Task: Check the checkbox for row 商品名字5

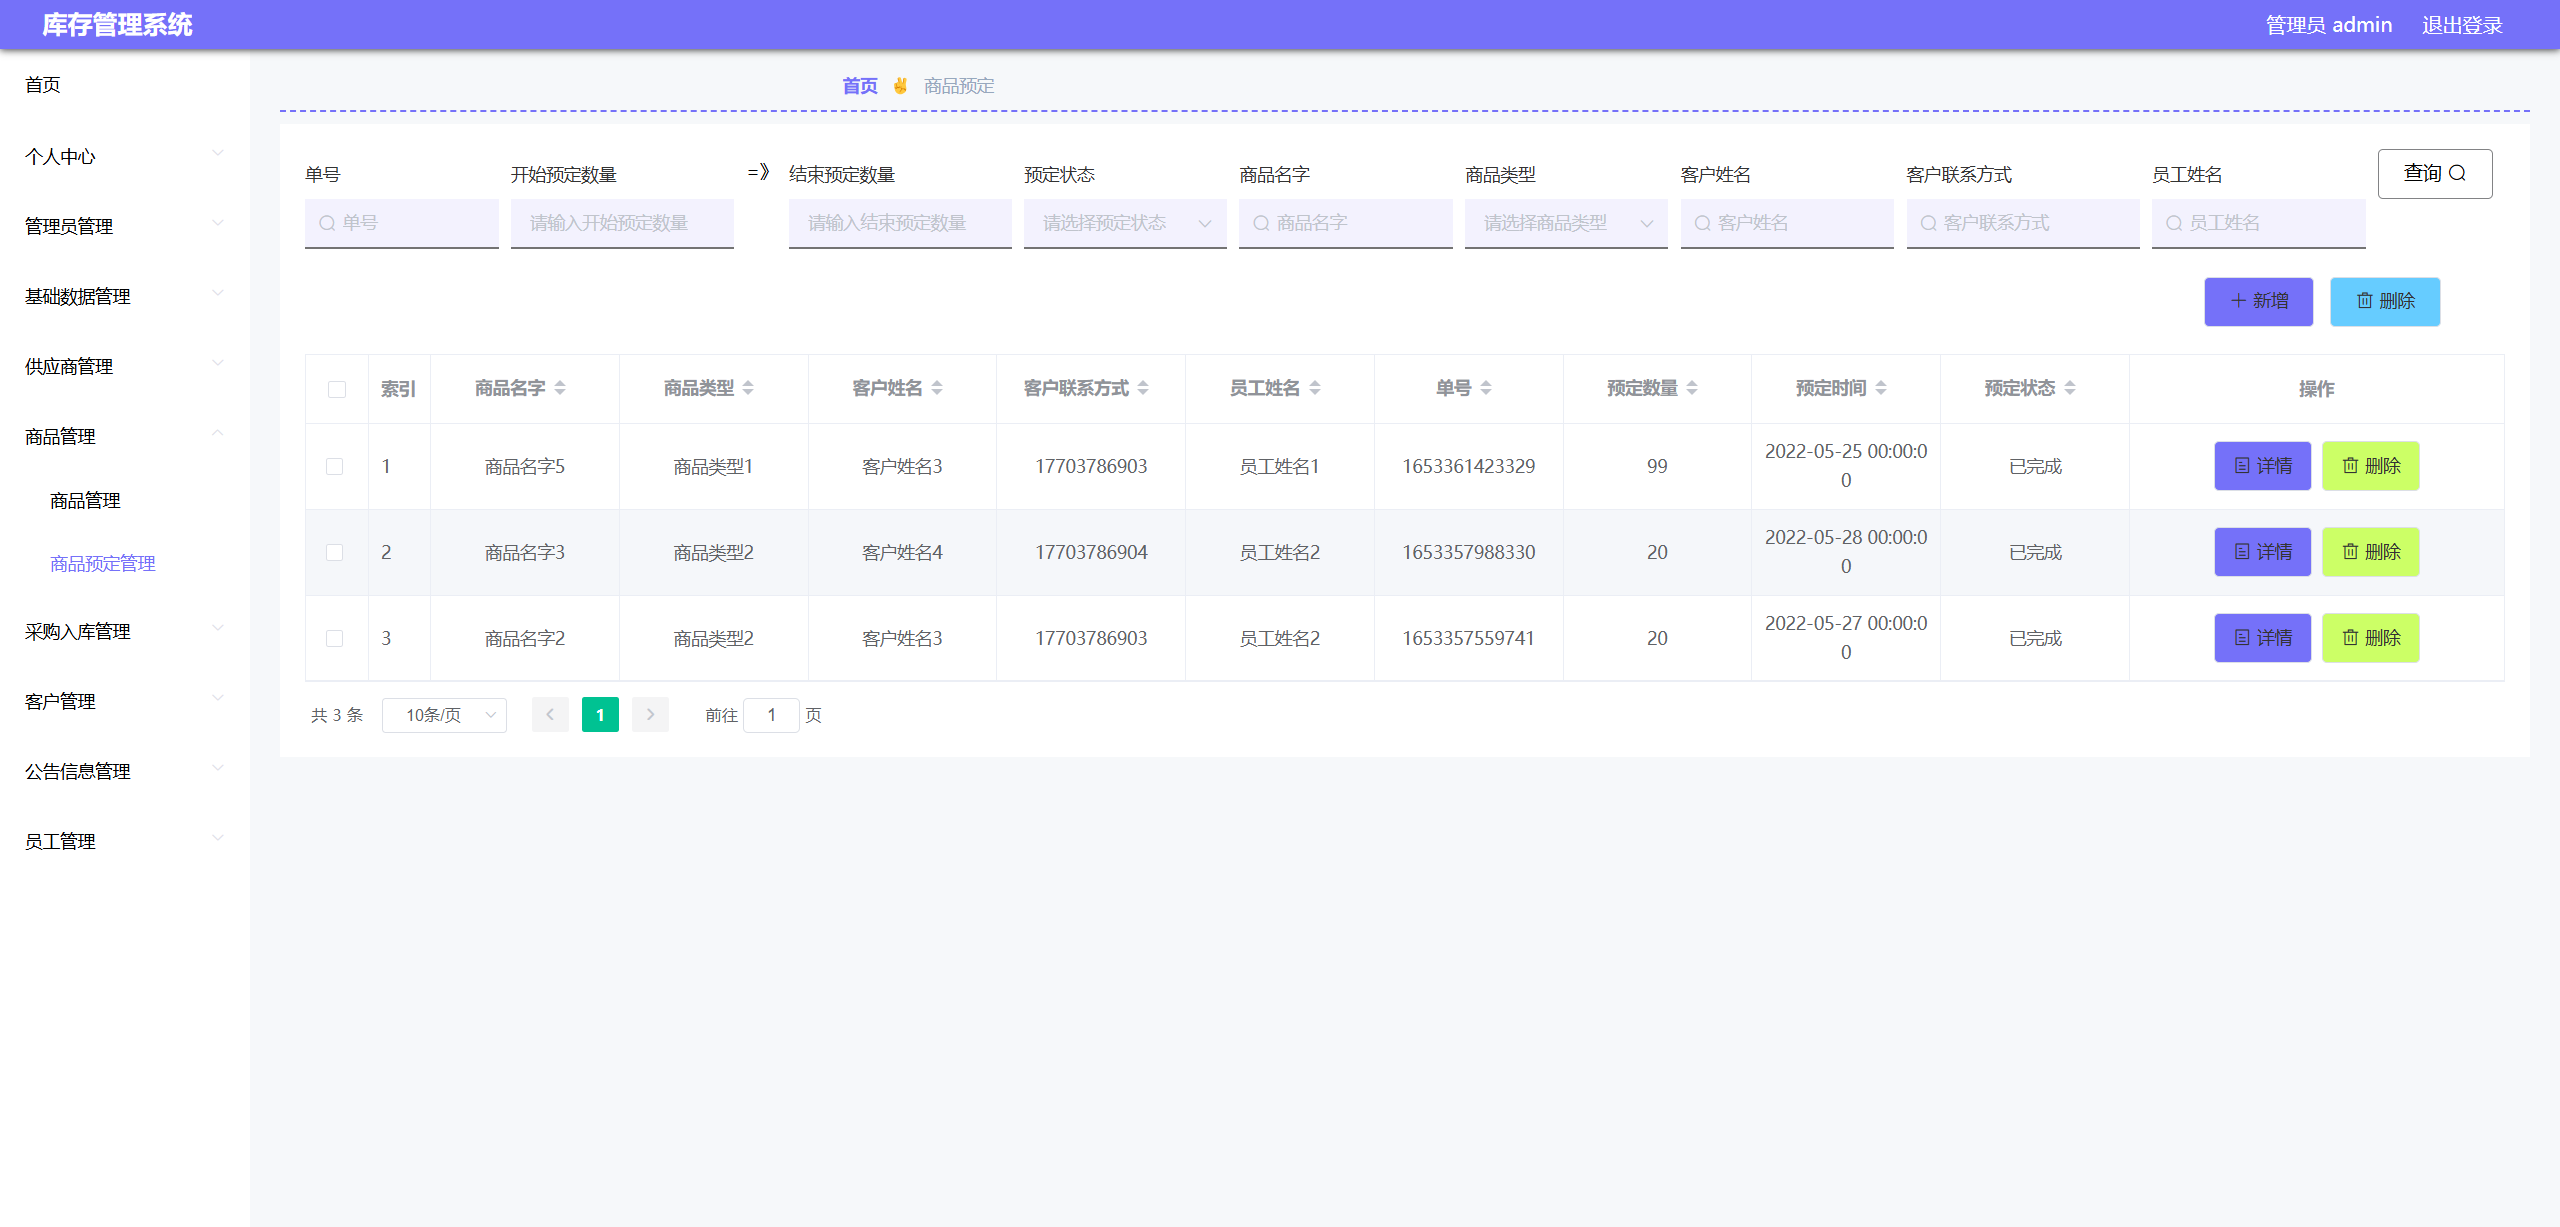Action: (335, 467)
